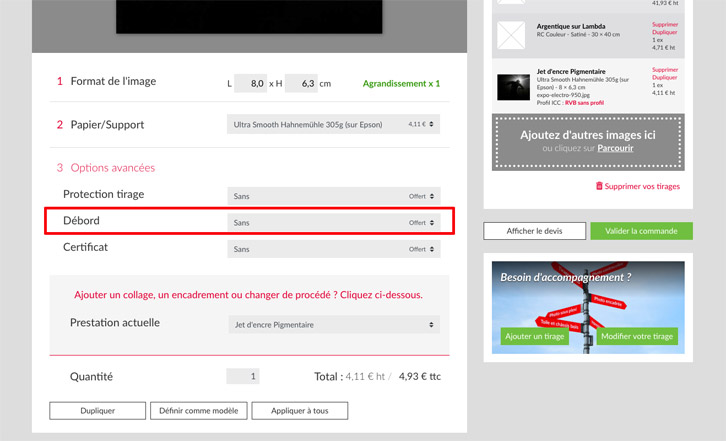The height and width of the screenshot is (441, 726).
Task: Focus the Quantité input field
Action: 243,377
